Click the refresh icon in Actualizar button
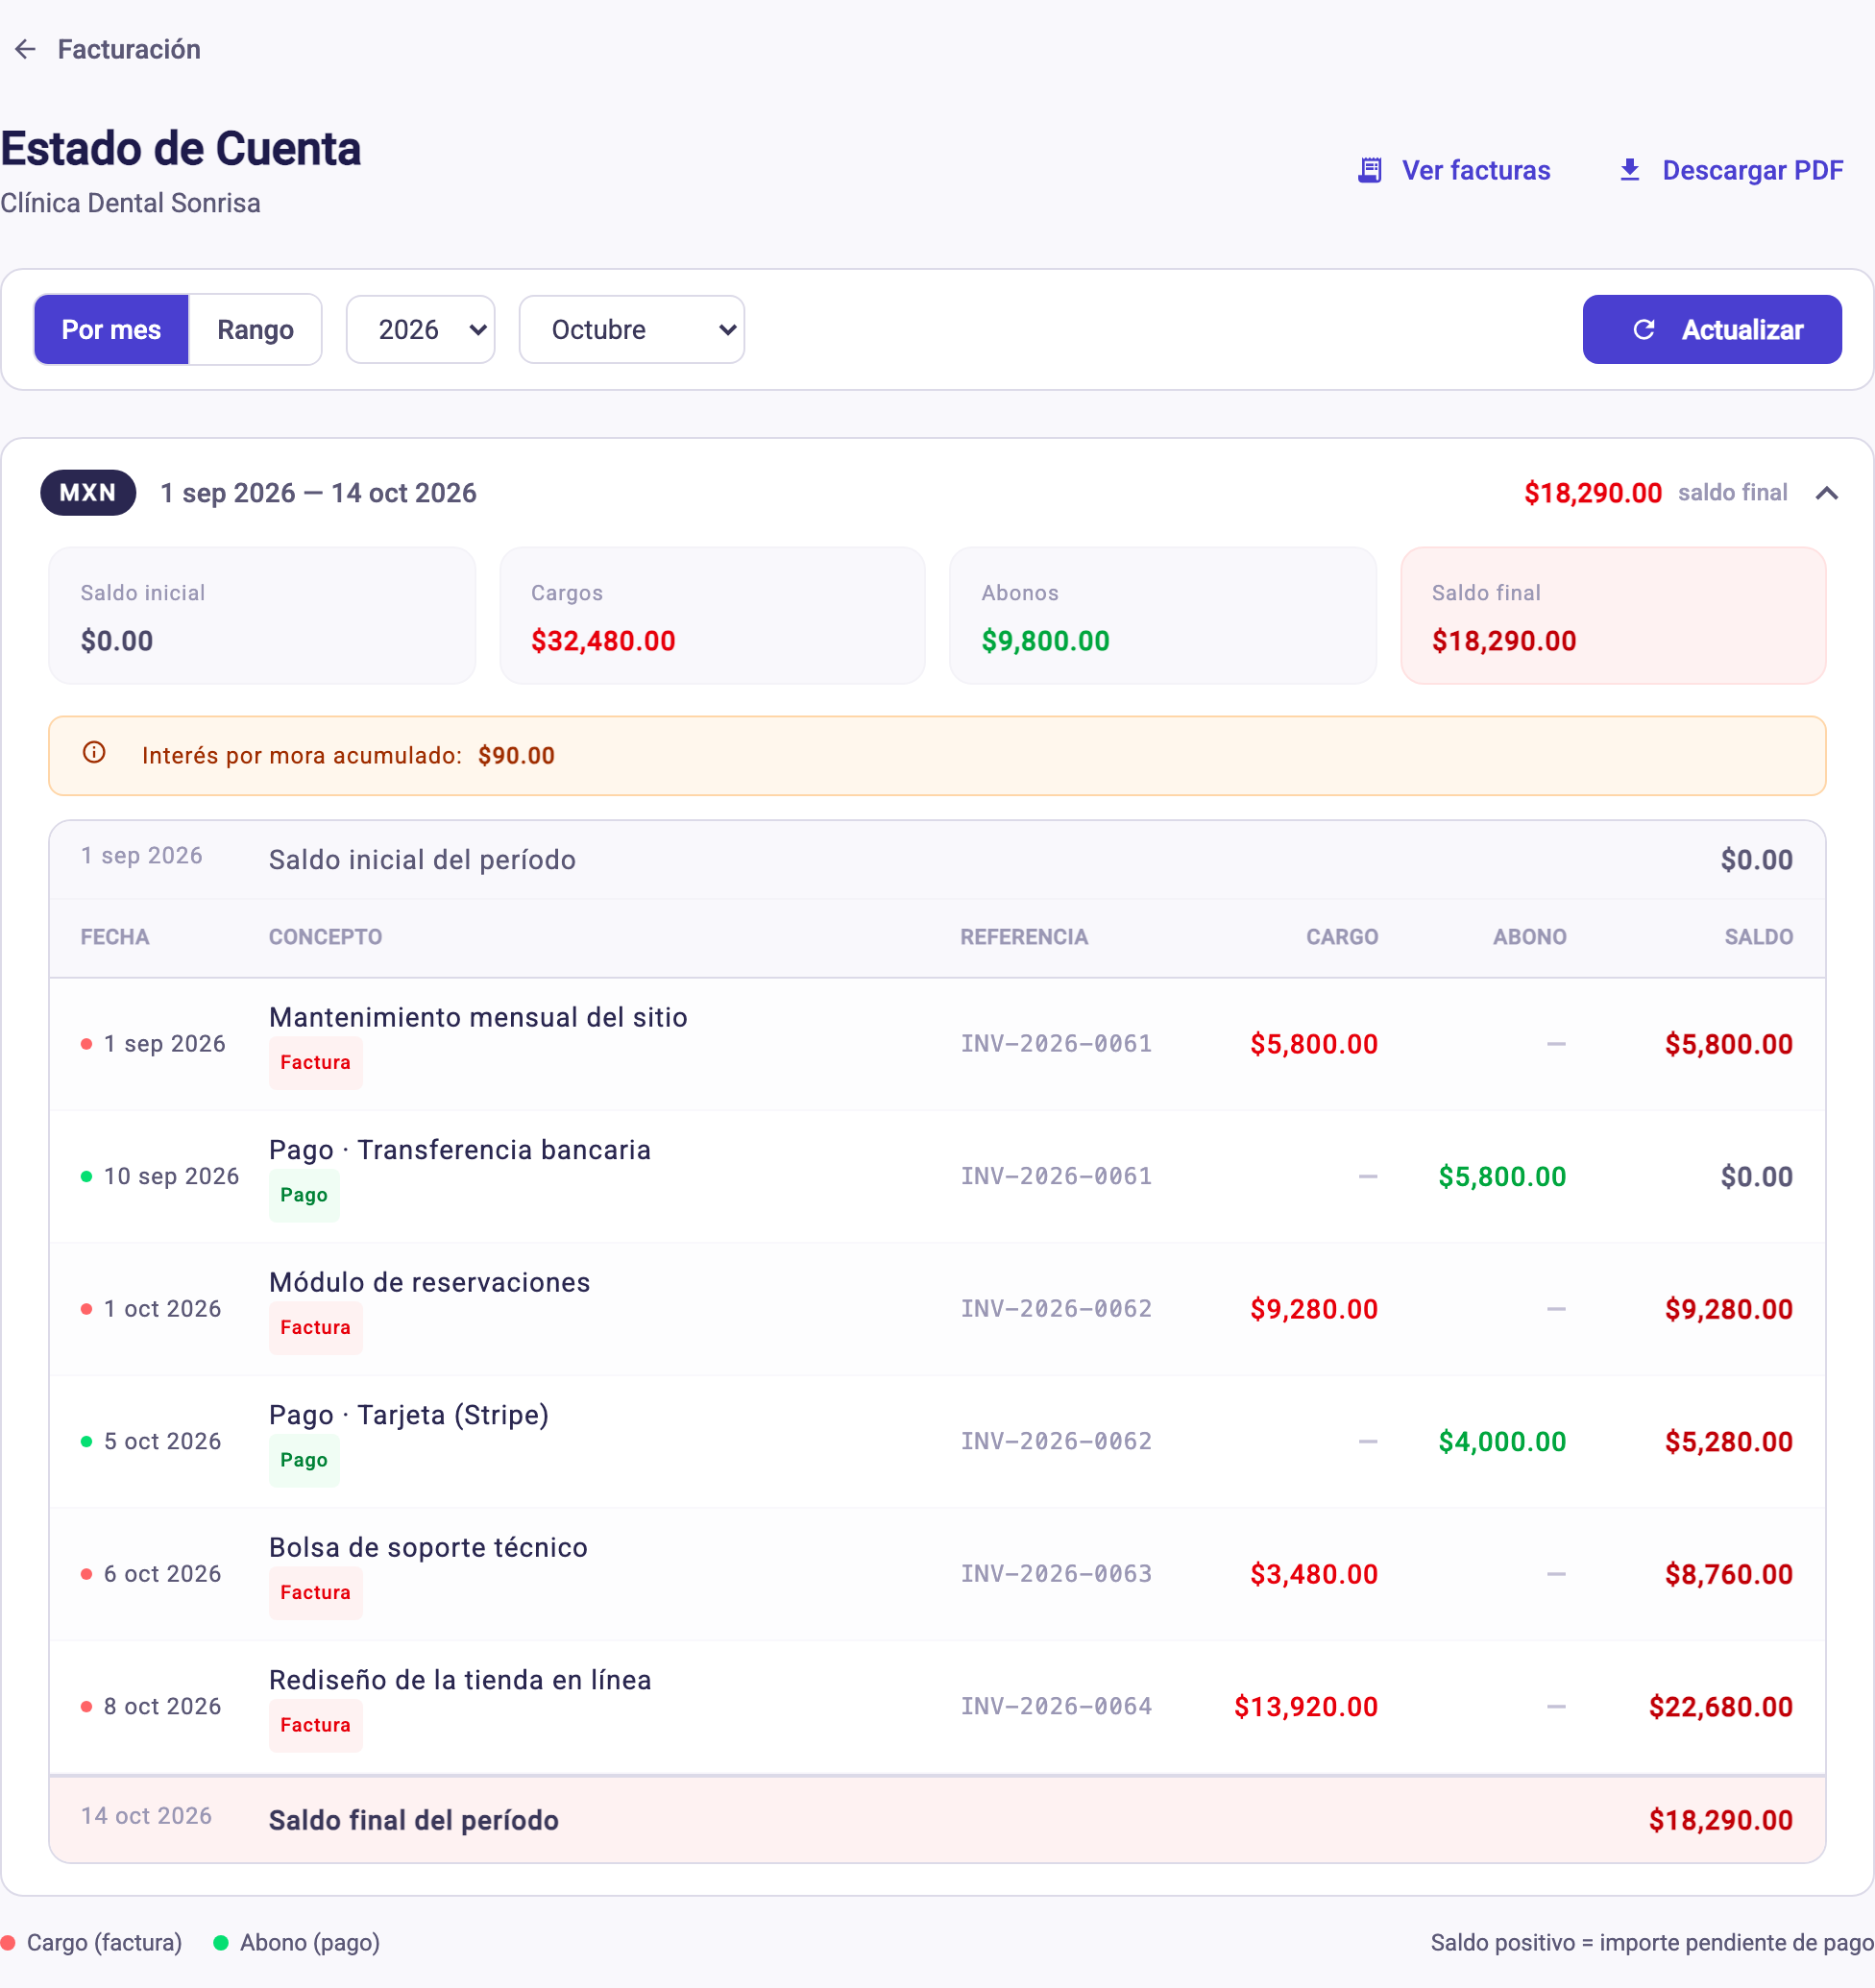Screen dimensions: 1875x1988 (x=1643, y=330)
